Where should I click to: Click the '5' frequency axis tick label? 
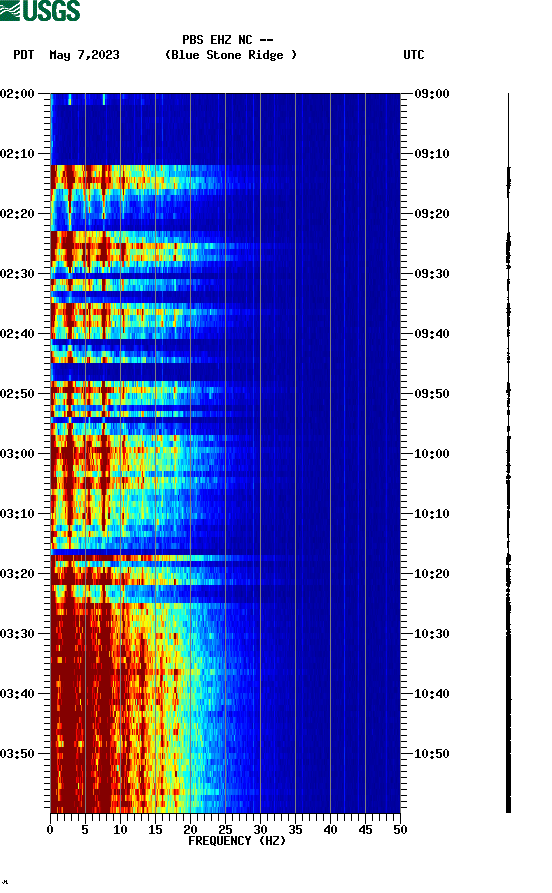pyautogui.click(x=85, y=830)
